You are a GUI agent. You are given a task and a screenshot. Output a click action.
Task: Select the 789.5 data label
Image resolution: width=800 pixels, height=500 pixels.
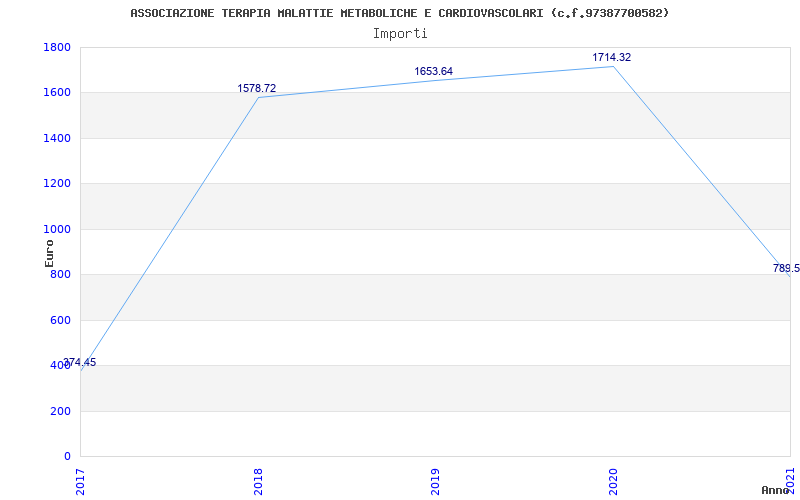click(786, 268)
